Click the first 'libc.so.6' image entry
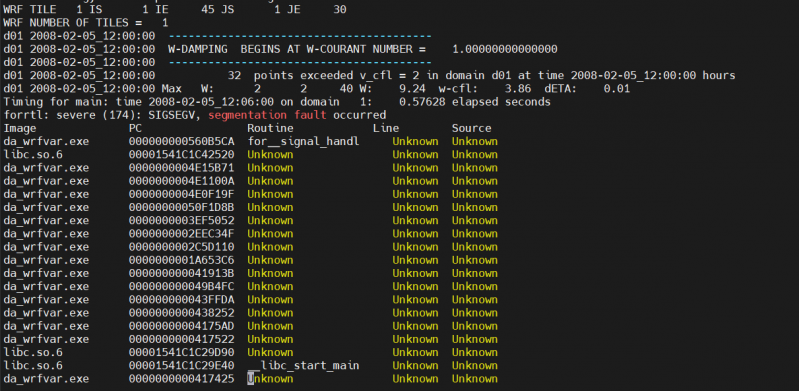This screenshot has width=799, height=391. pyautogui.click(x=33, y=154)
